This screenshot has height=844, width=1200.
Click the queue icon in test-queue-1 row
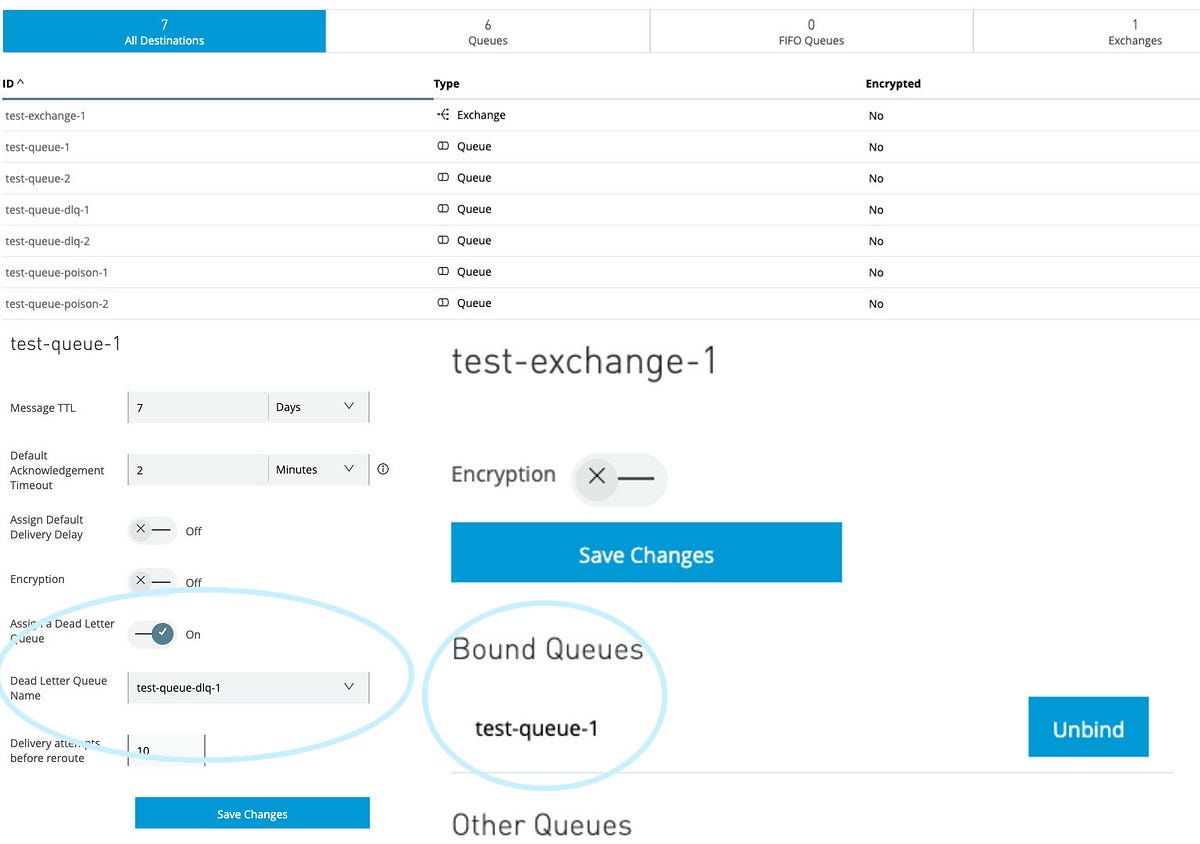click(443, 147)
